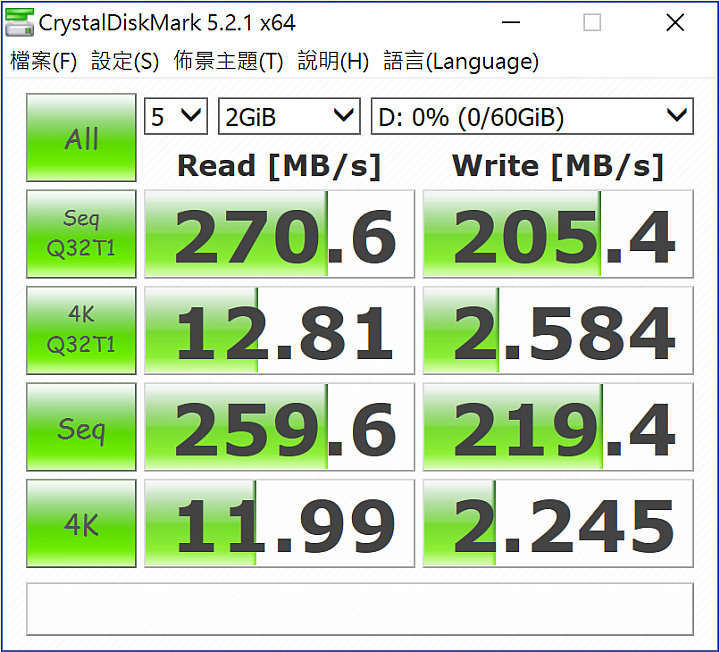Select the Seq write value 219.4
Image resolution: width=720 pixels, height=652 pixels.
click(x=558, y=427)
